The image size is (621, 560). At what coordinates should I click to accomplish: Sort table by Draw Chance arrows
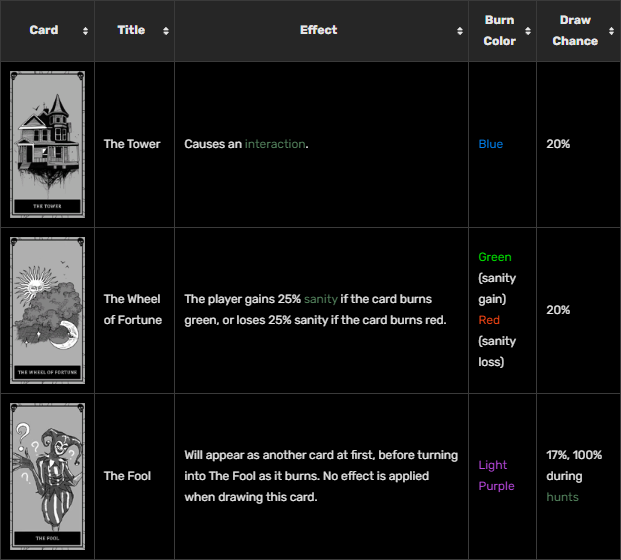[x=611, y=31]
